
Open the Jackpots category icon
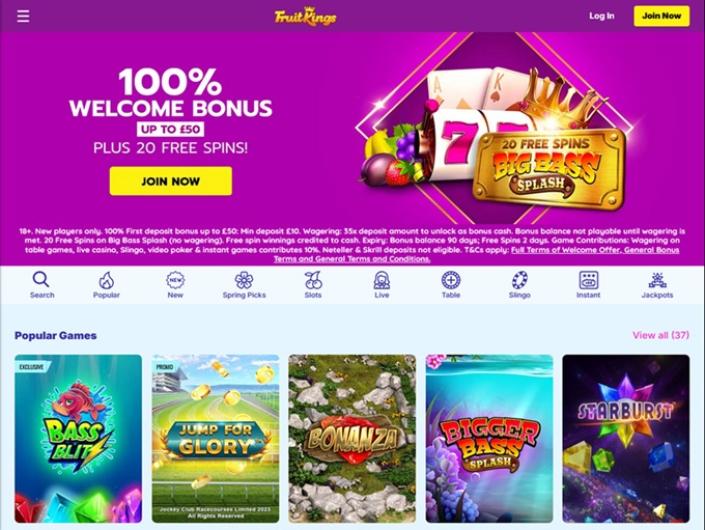pyautogui.click(x=657, y=280)
